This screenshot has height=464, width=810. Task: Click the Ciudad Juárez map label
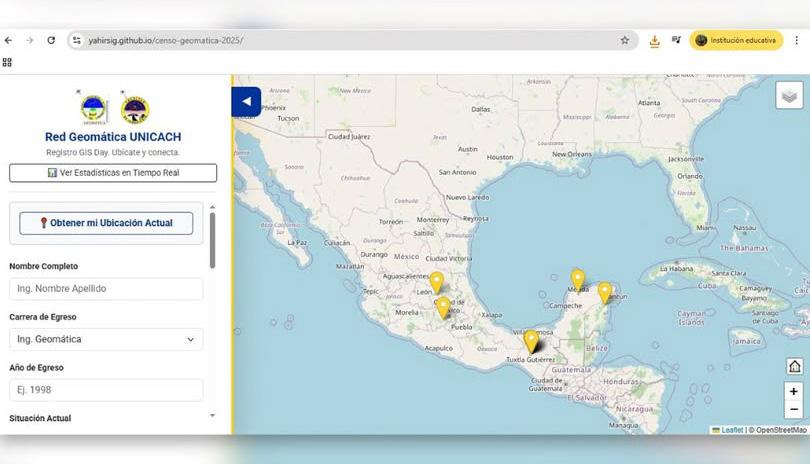click(349, 137)
